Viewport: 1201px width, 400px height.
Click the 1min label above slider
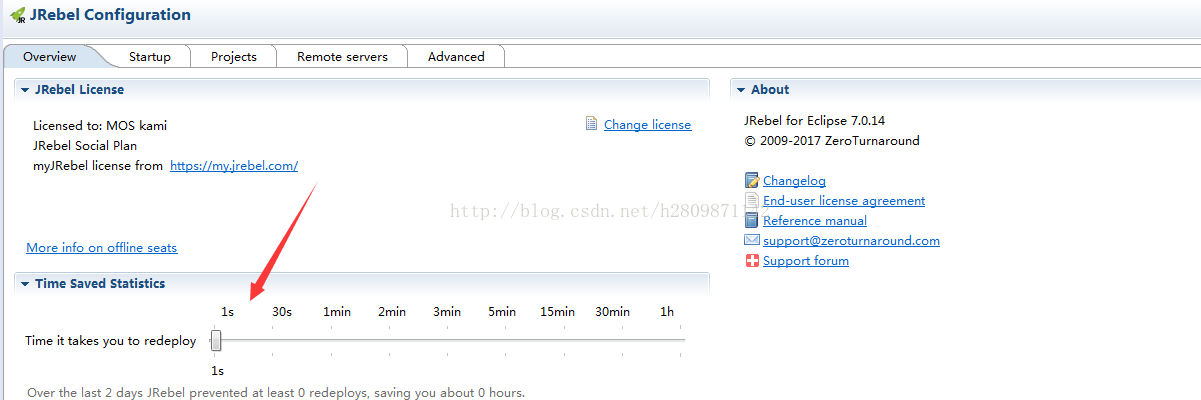coord(337,312)
